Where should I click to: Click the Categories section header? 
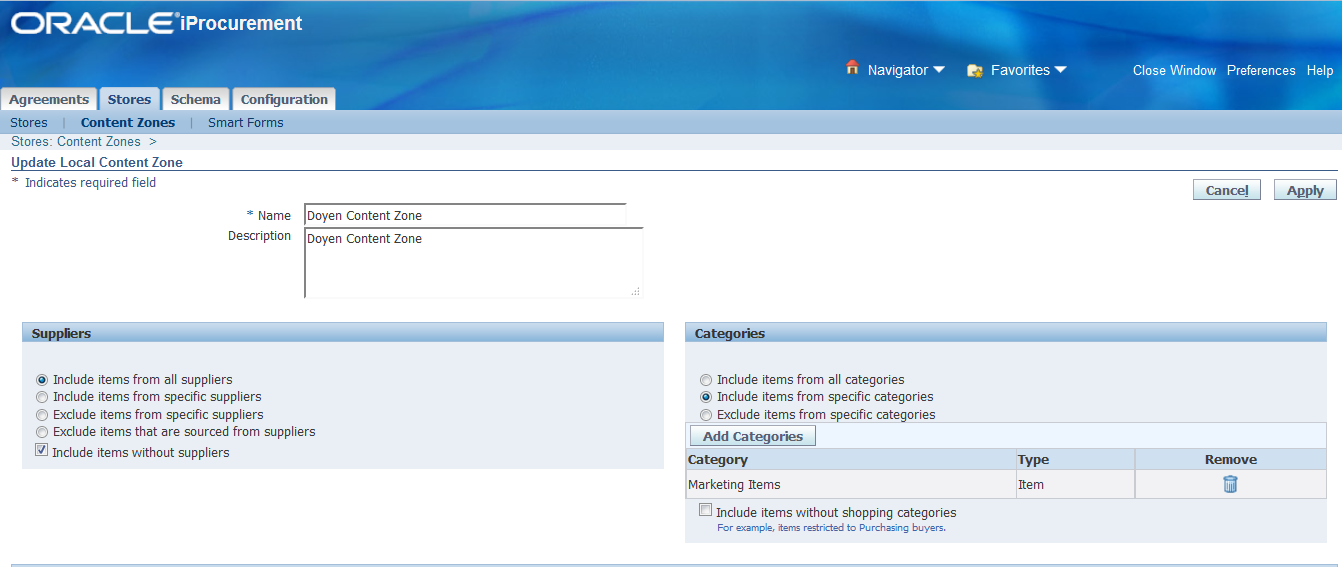(1006, 333)
